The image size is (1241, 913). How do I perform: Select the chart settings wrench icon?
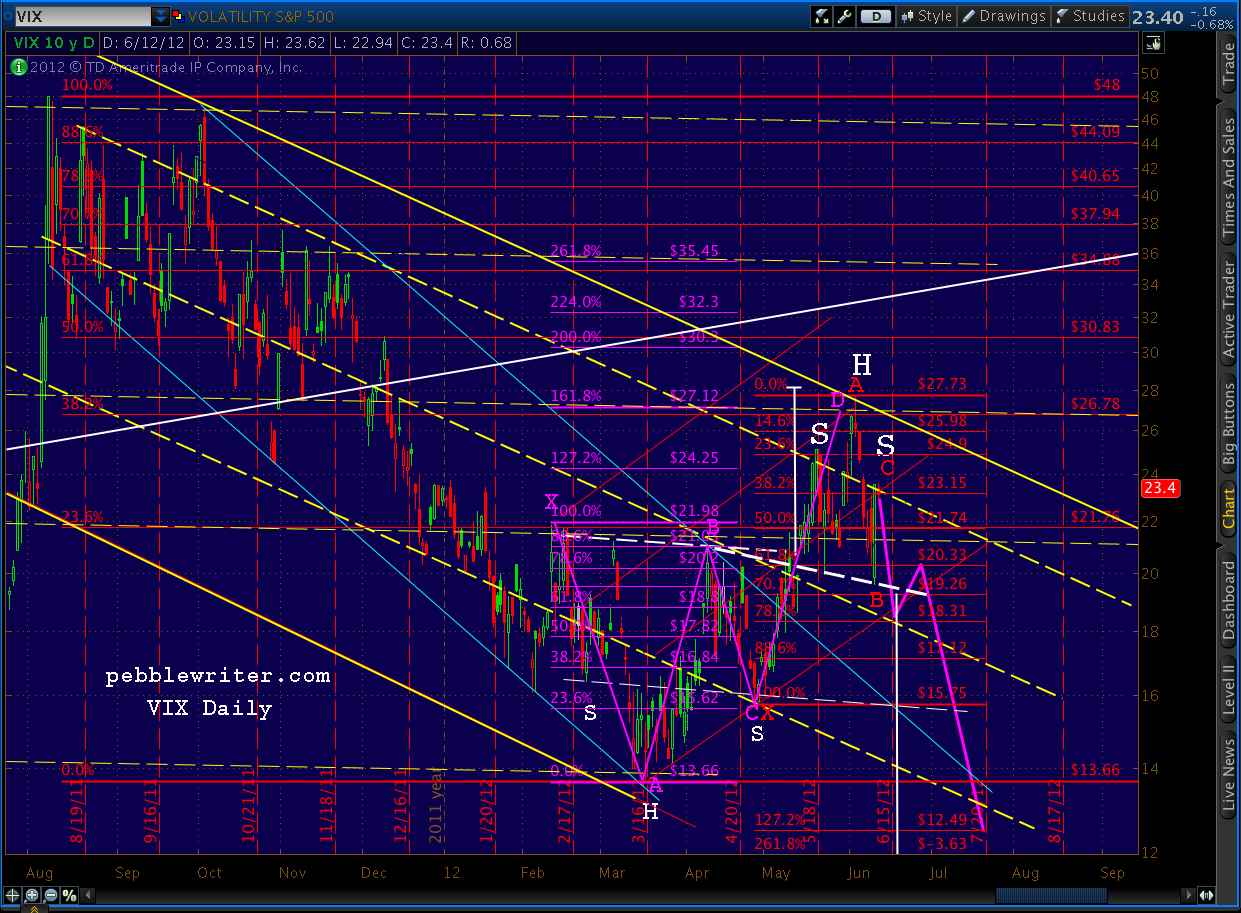(843, 15)
